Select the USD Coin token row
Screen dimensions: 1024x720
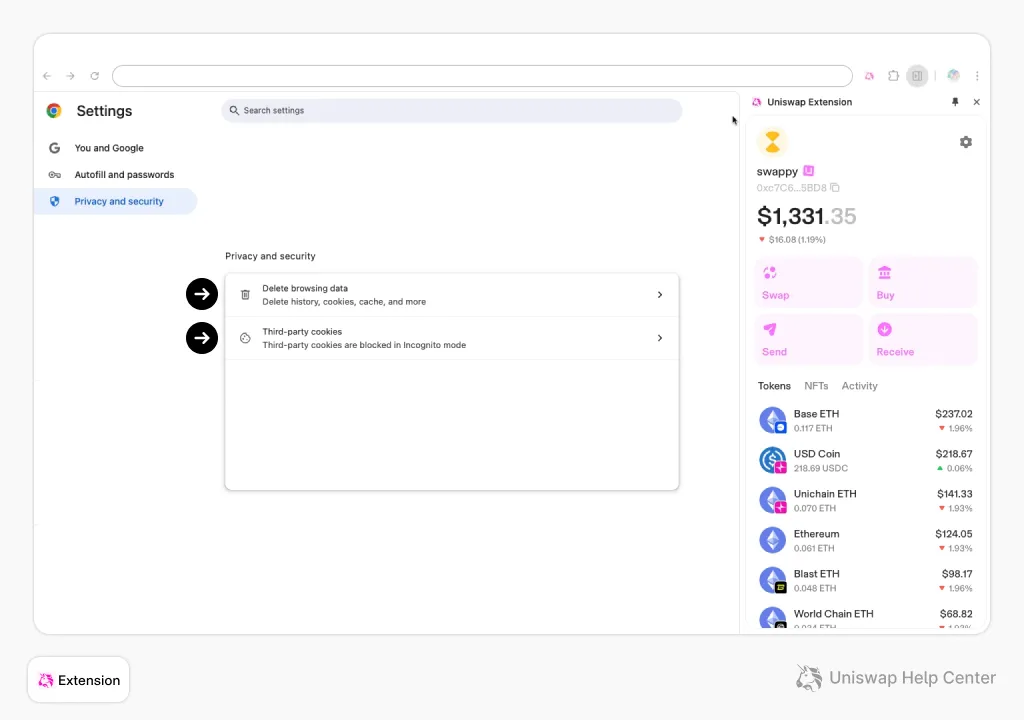pyautogui.click(x=865, y=461)
